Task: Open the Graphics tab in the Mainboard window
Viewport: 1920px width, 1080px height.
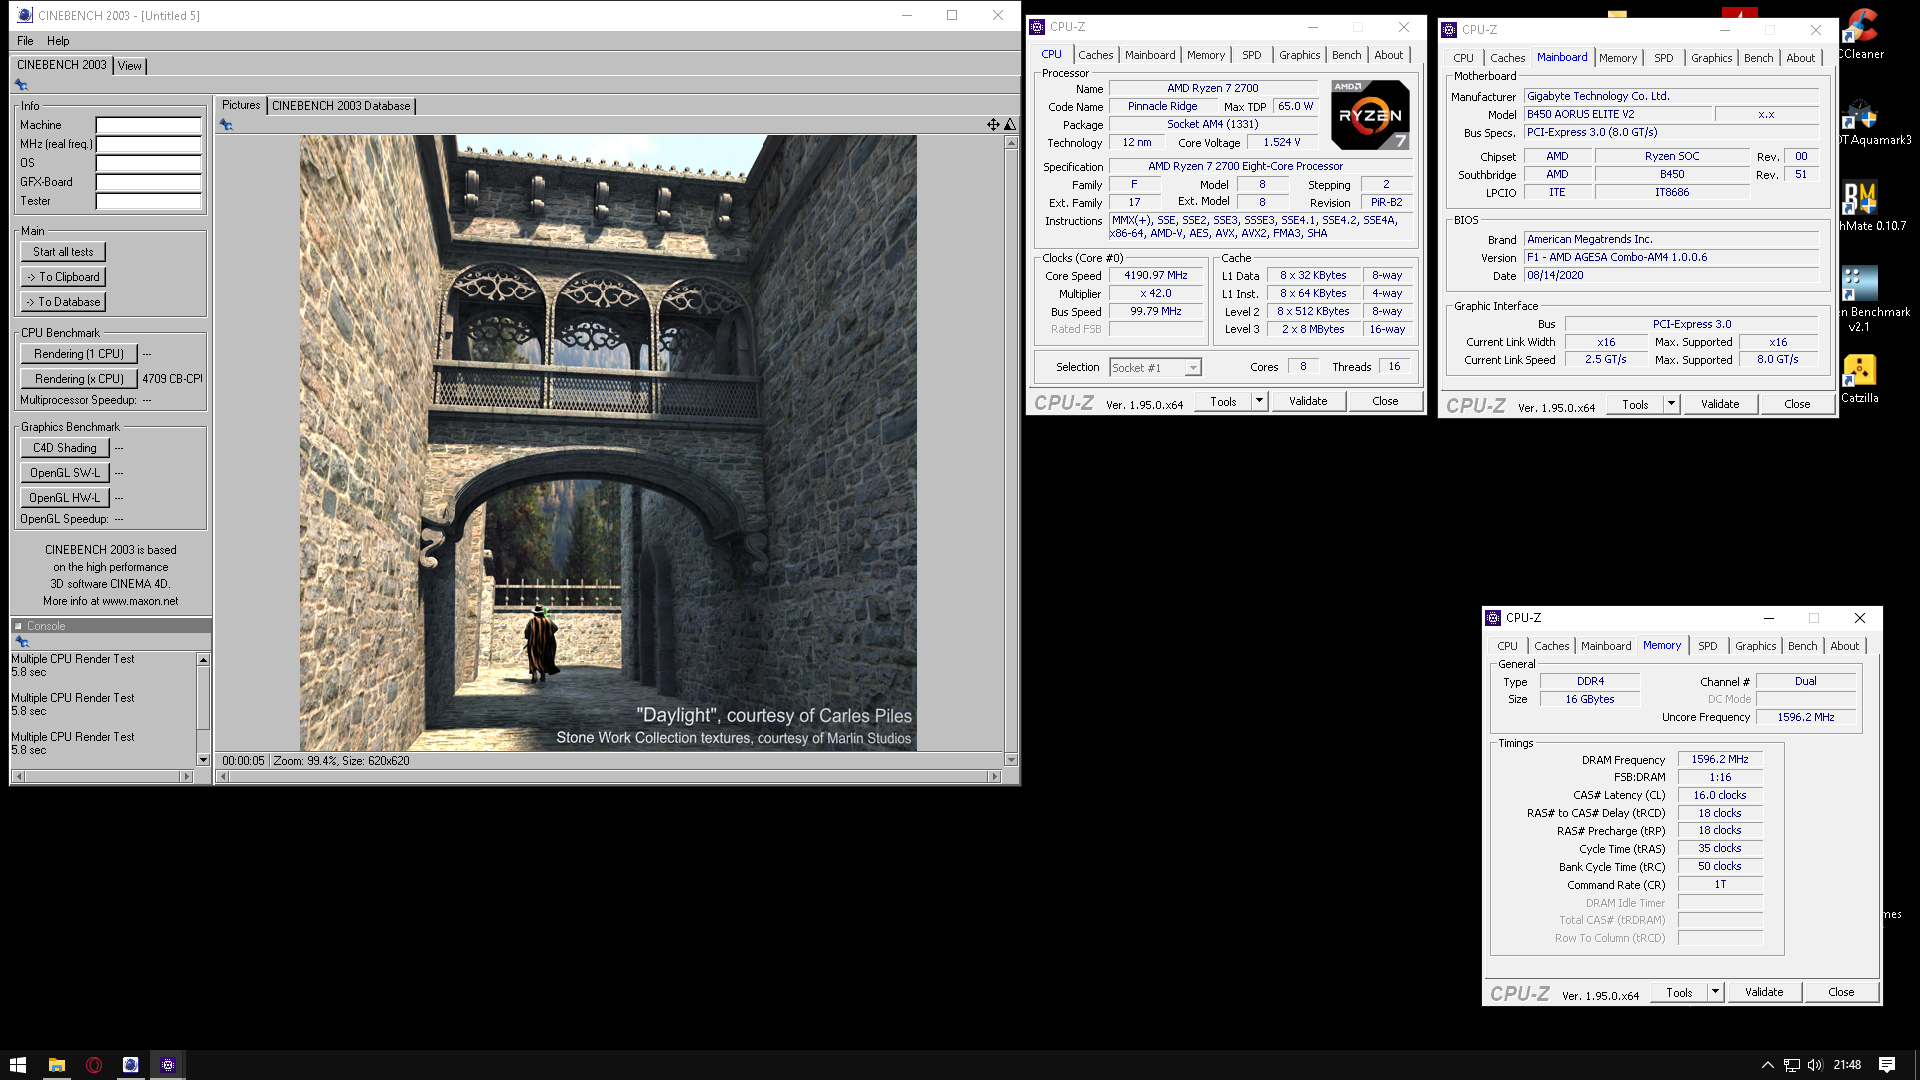Action: coord(1711,58)
